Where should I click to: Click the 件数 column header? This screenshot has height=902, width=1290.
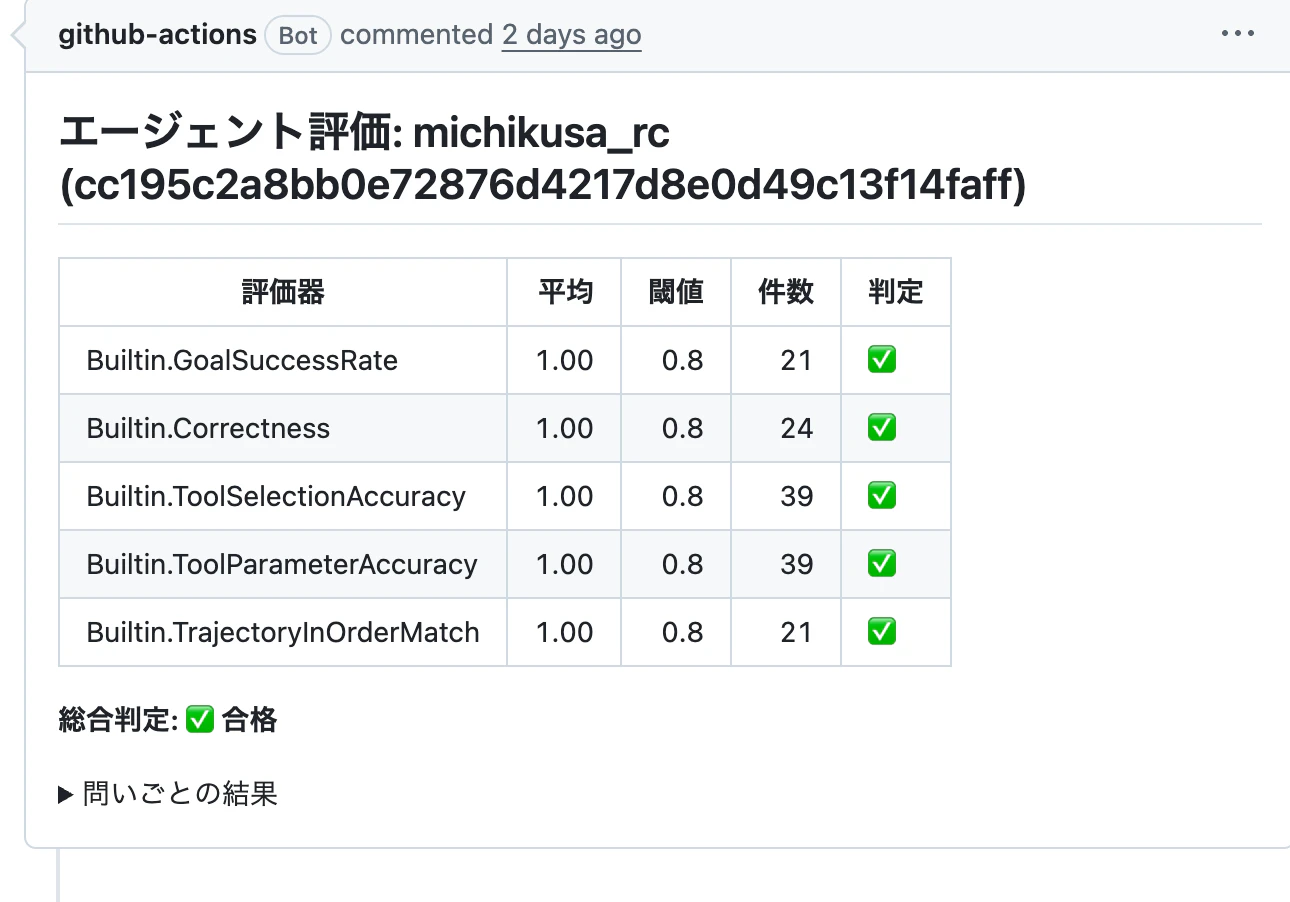786,292
